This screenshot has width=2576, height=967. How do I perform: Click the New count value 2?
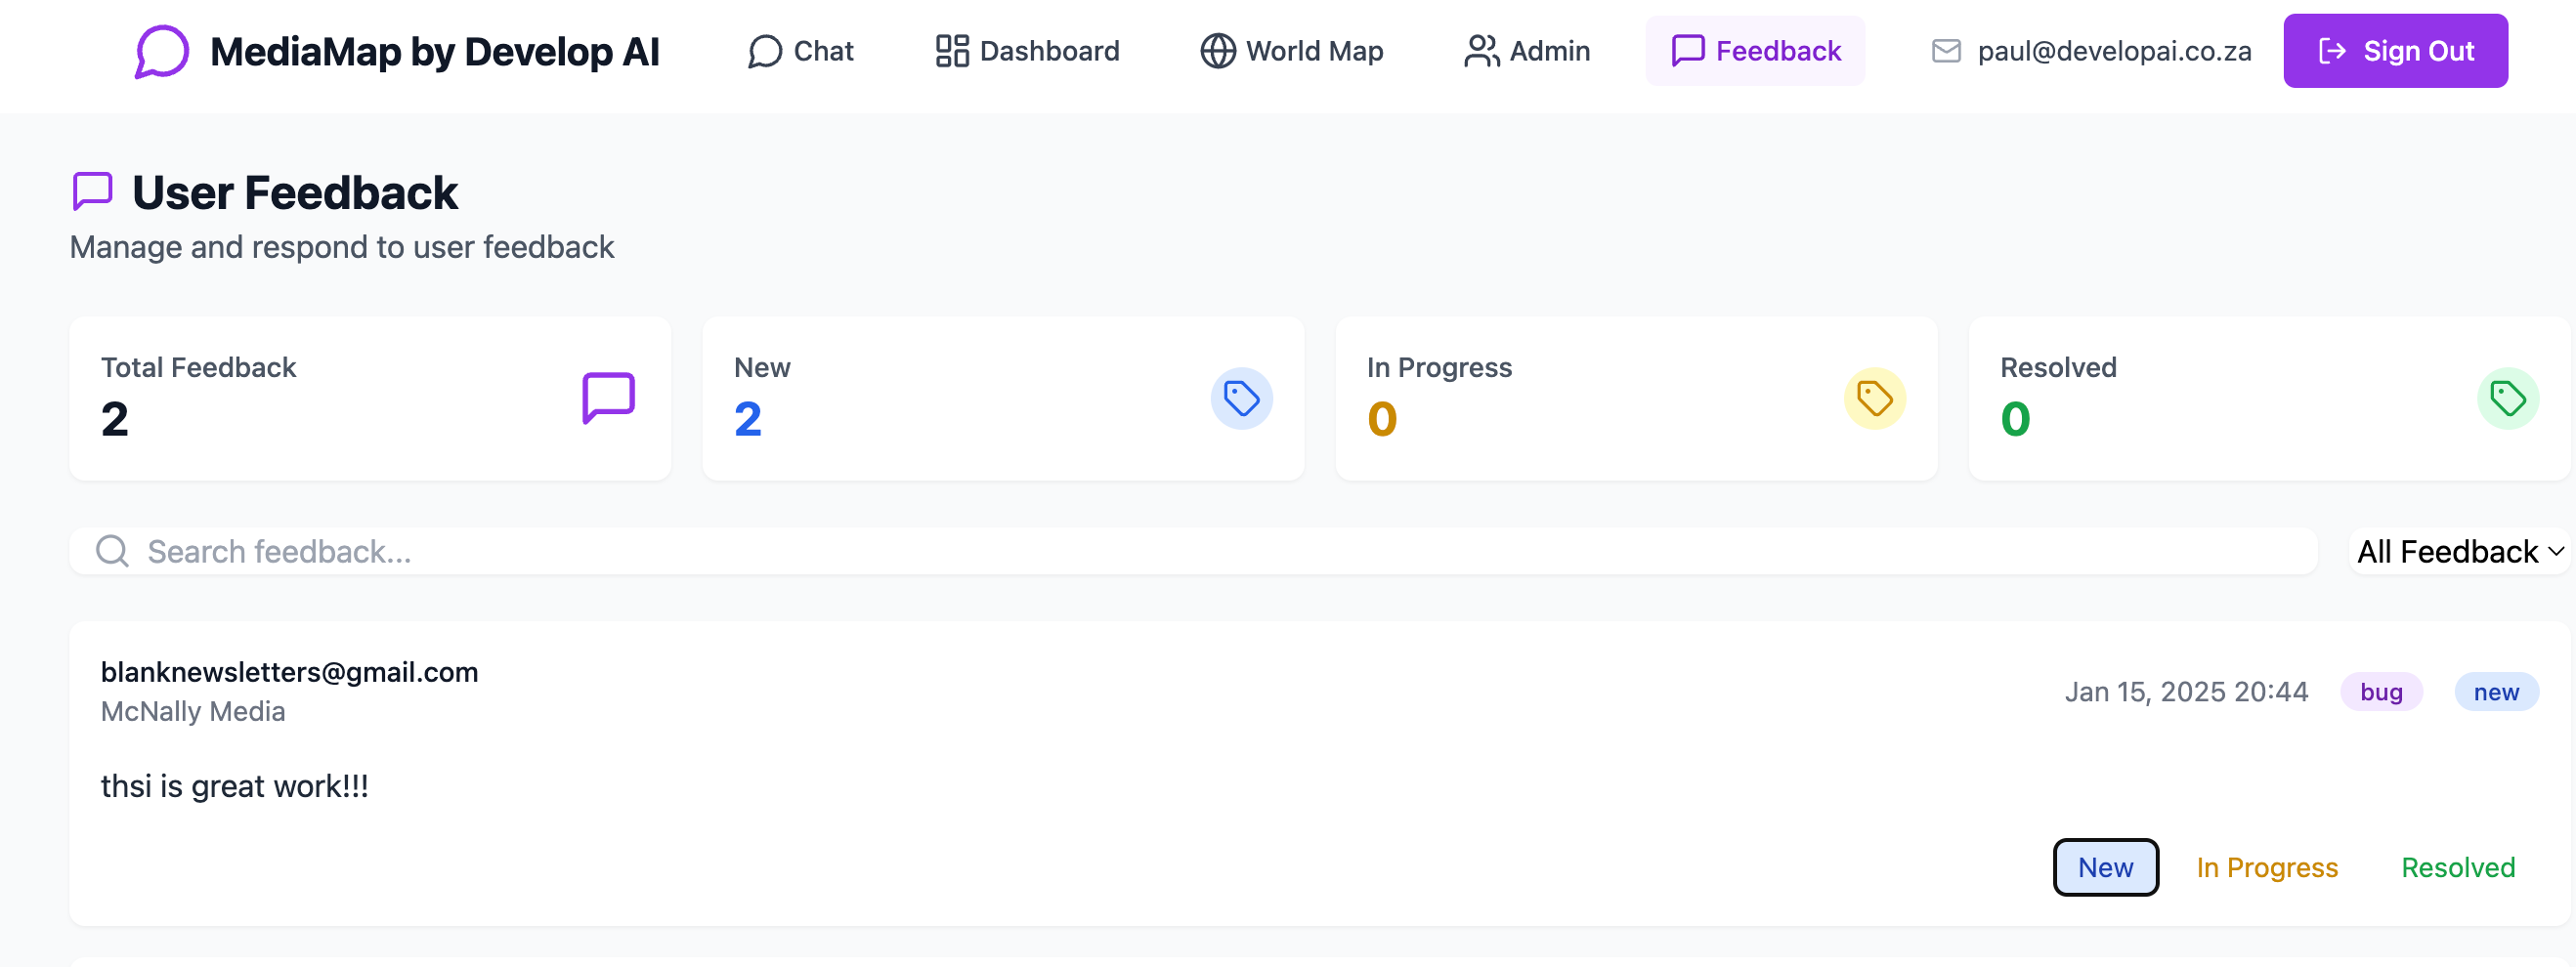click(748, 419)
